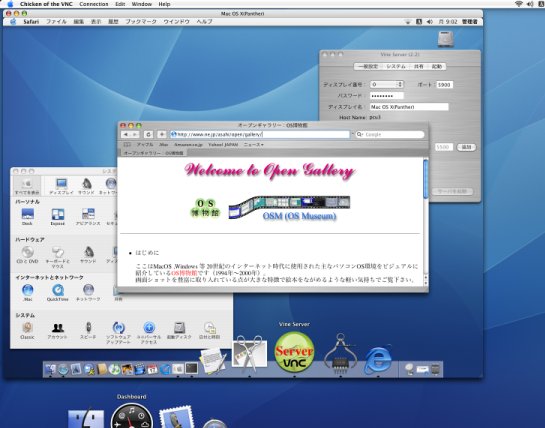The height and width of the screenshot is (428, 545).
Task: Click the large Finder icon in local dock
Action: tap(86, 418)
